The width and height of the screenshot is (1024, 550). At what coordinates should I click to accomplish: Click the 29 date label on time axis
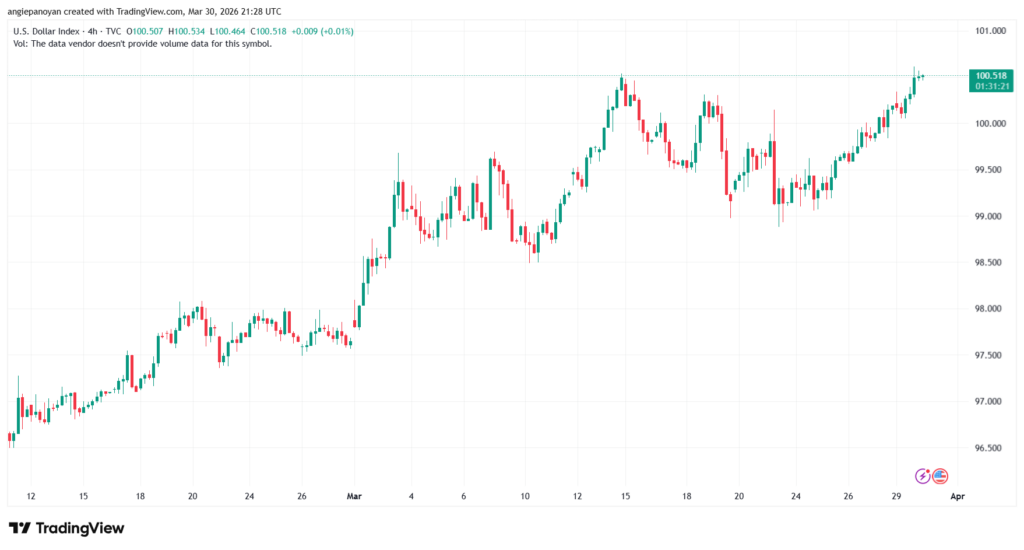point(896,495)
